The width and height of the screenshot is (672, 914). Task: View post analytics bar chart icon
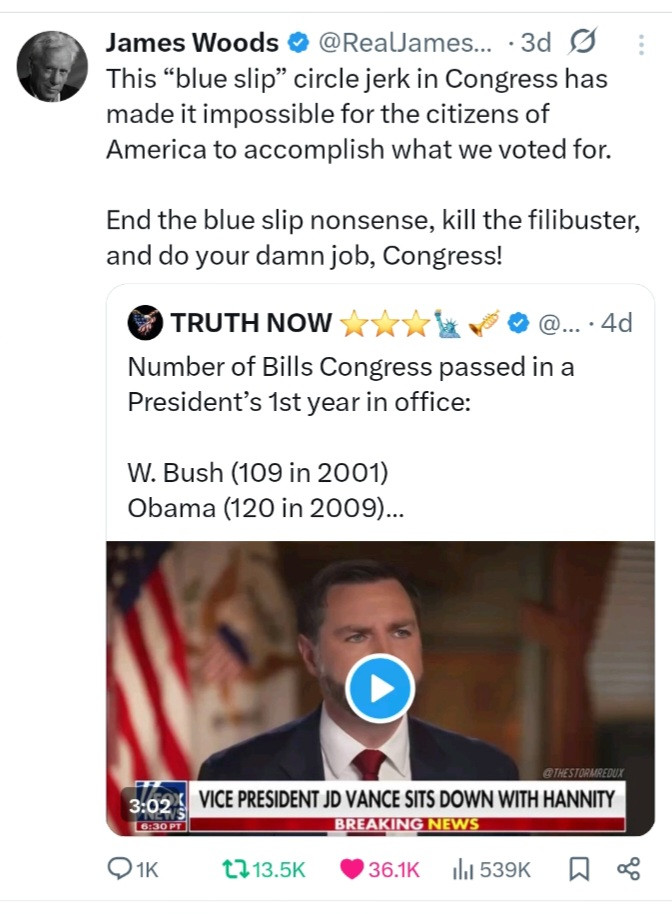(462, 869)
